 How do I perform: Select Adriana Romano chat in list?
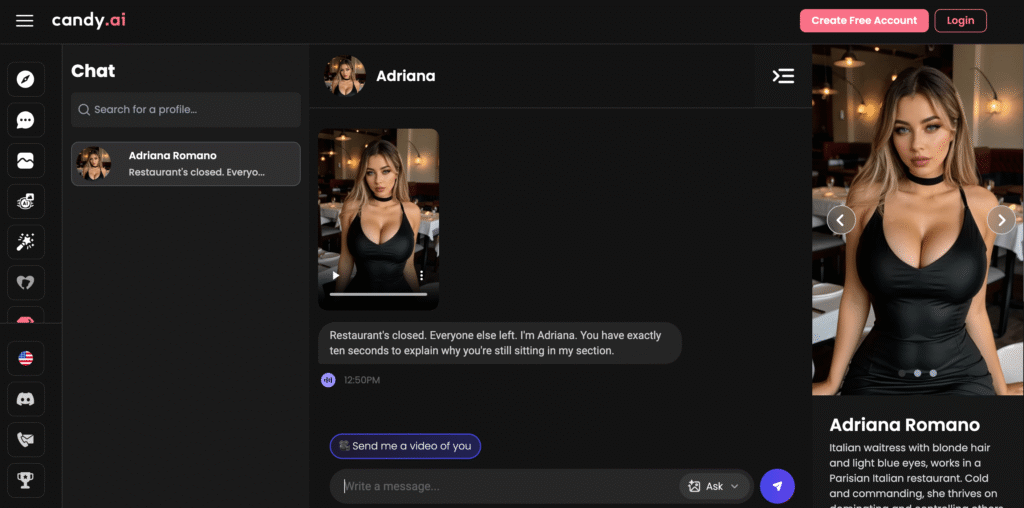[185, 163]
